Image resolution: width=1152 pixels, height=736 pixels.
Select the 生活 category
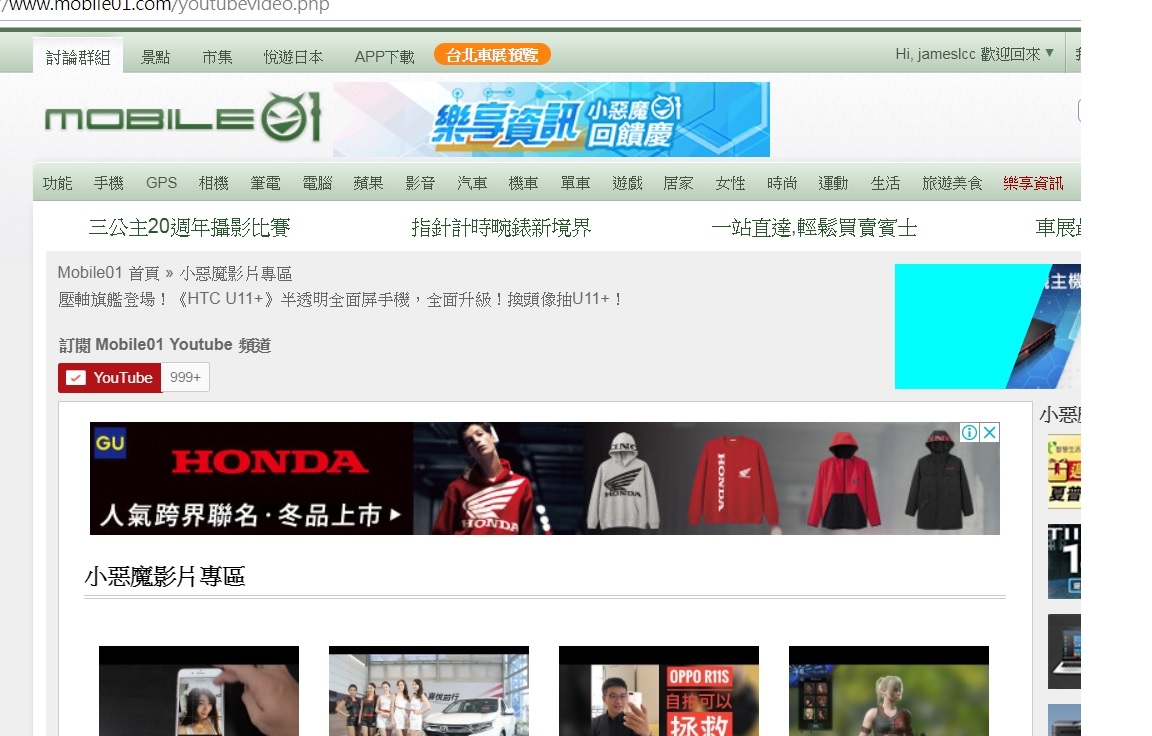point(885,183)
